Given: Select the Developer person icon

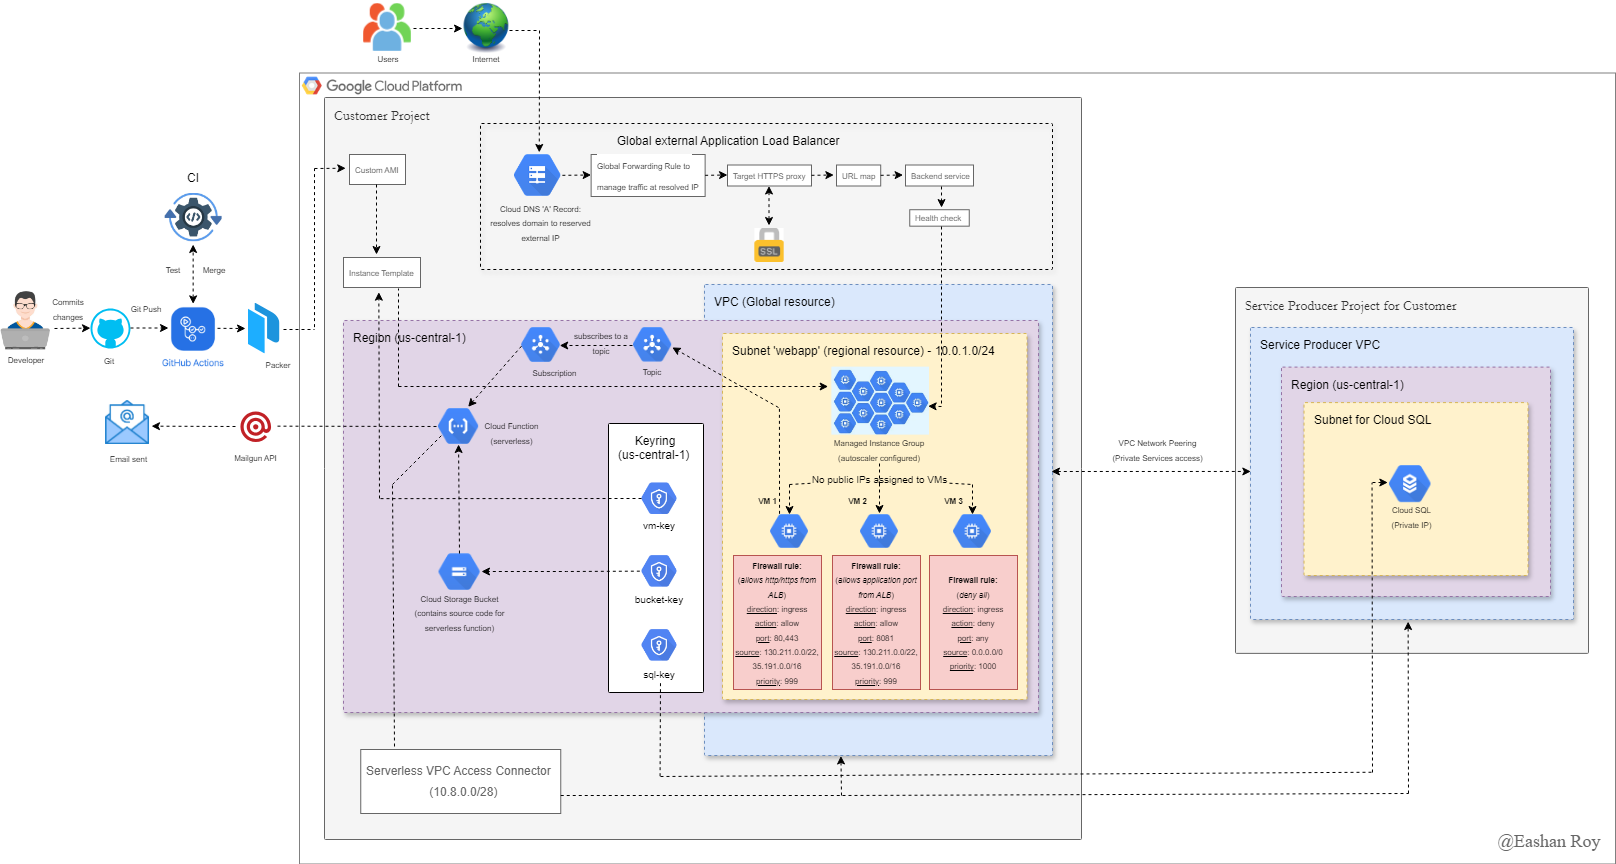Looking at the screenshot, I should click(x=25, y=321).
